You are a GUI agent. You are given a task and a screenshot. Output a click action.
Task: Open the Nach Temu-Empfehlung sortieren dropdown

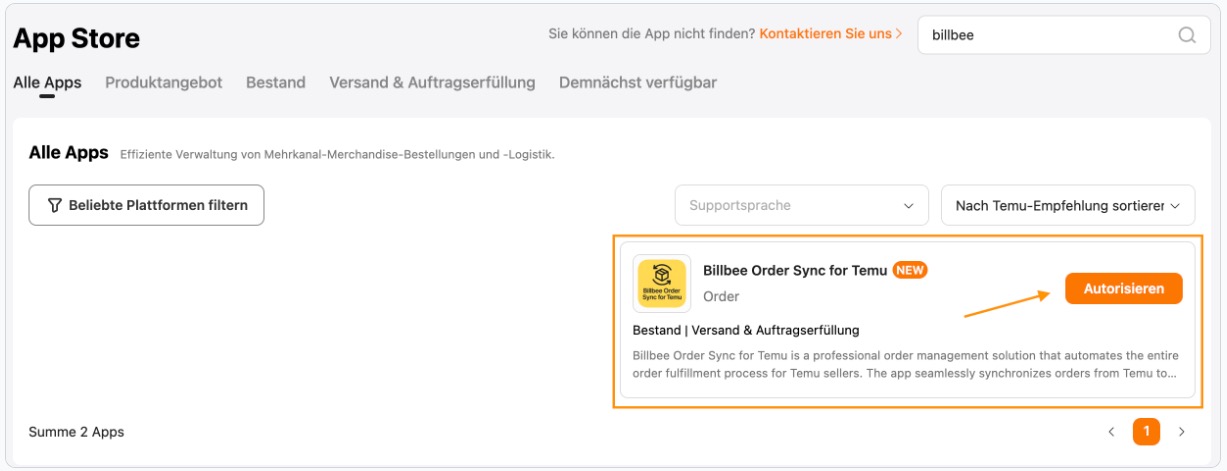1068,205
